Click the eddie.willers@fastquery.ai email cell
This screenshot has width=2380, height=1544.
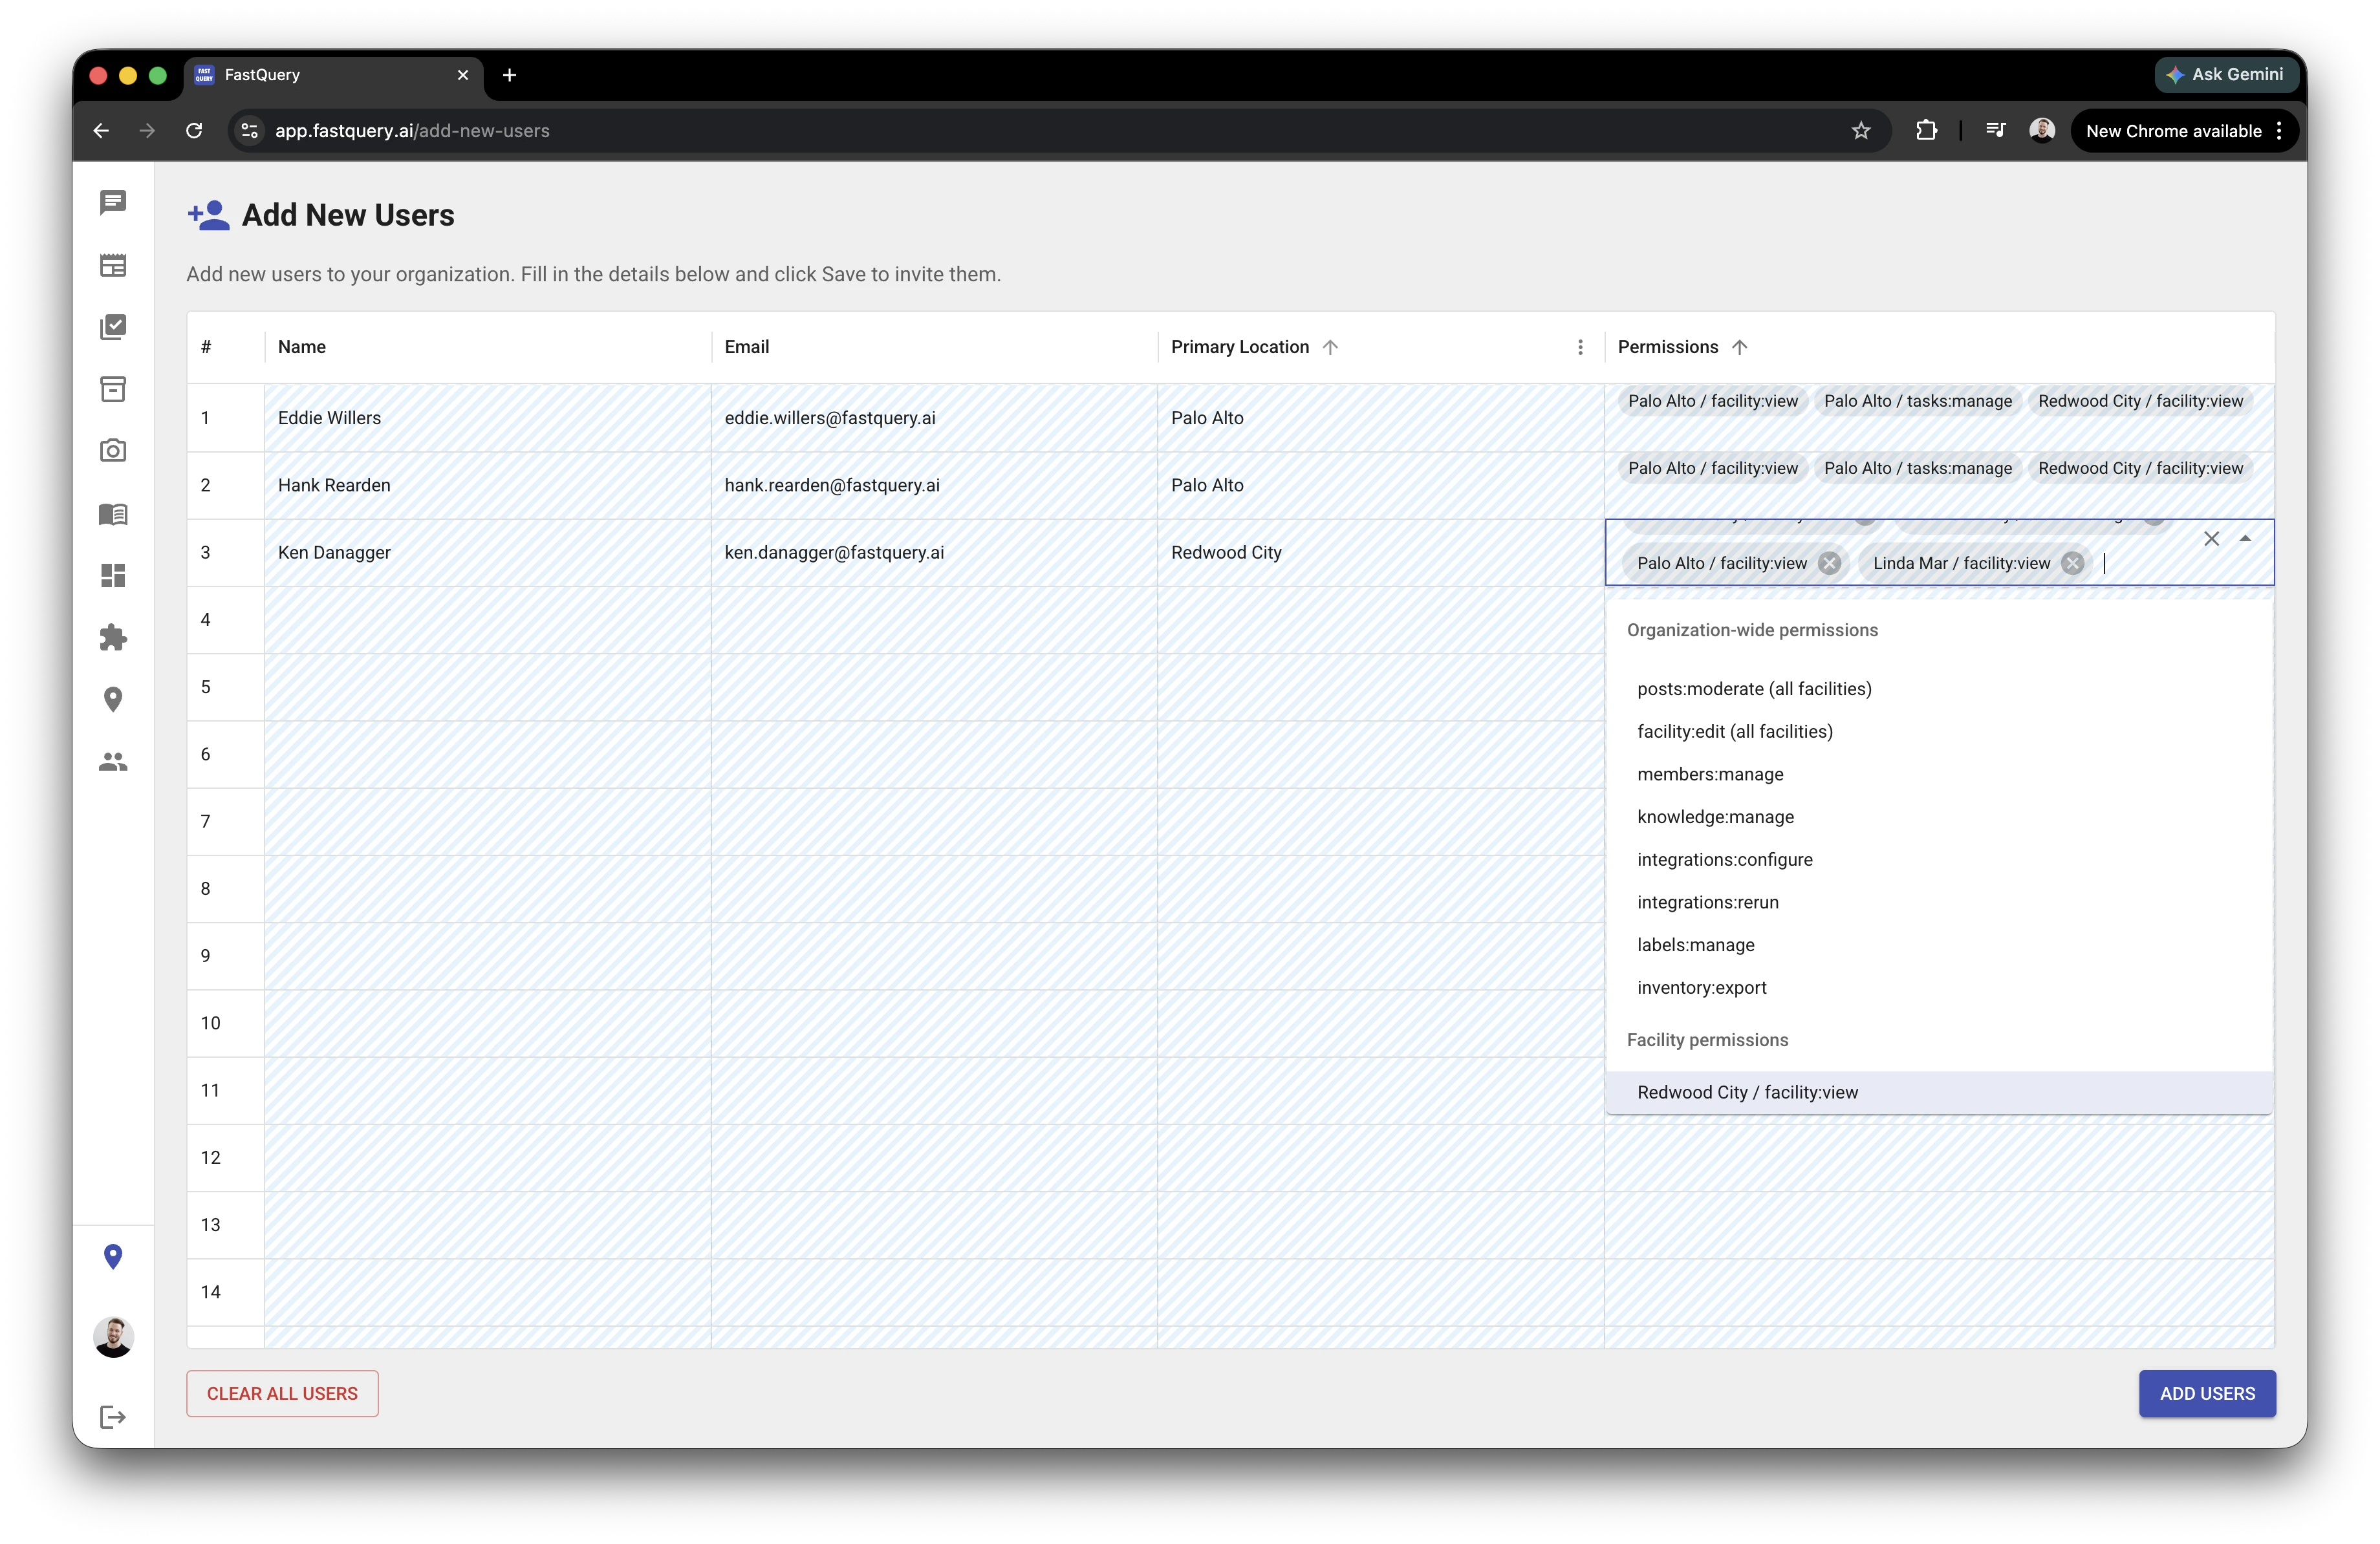pos(934,418)
